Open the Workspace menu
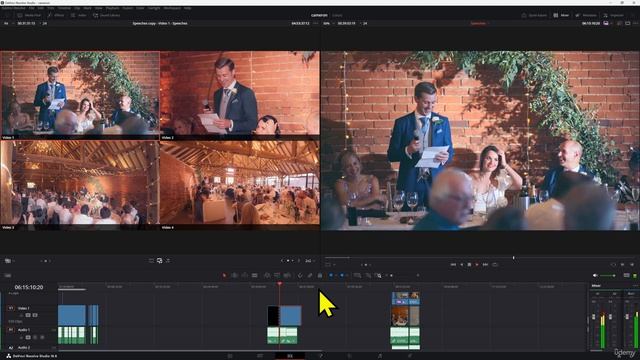Viewport: 640px width, 360px height. (172, 8)
